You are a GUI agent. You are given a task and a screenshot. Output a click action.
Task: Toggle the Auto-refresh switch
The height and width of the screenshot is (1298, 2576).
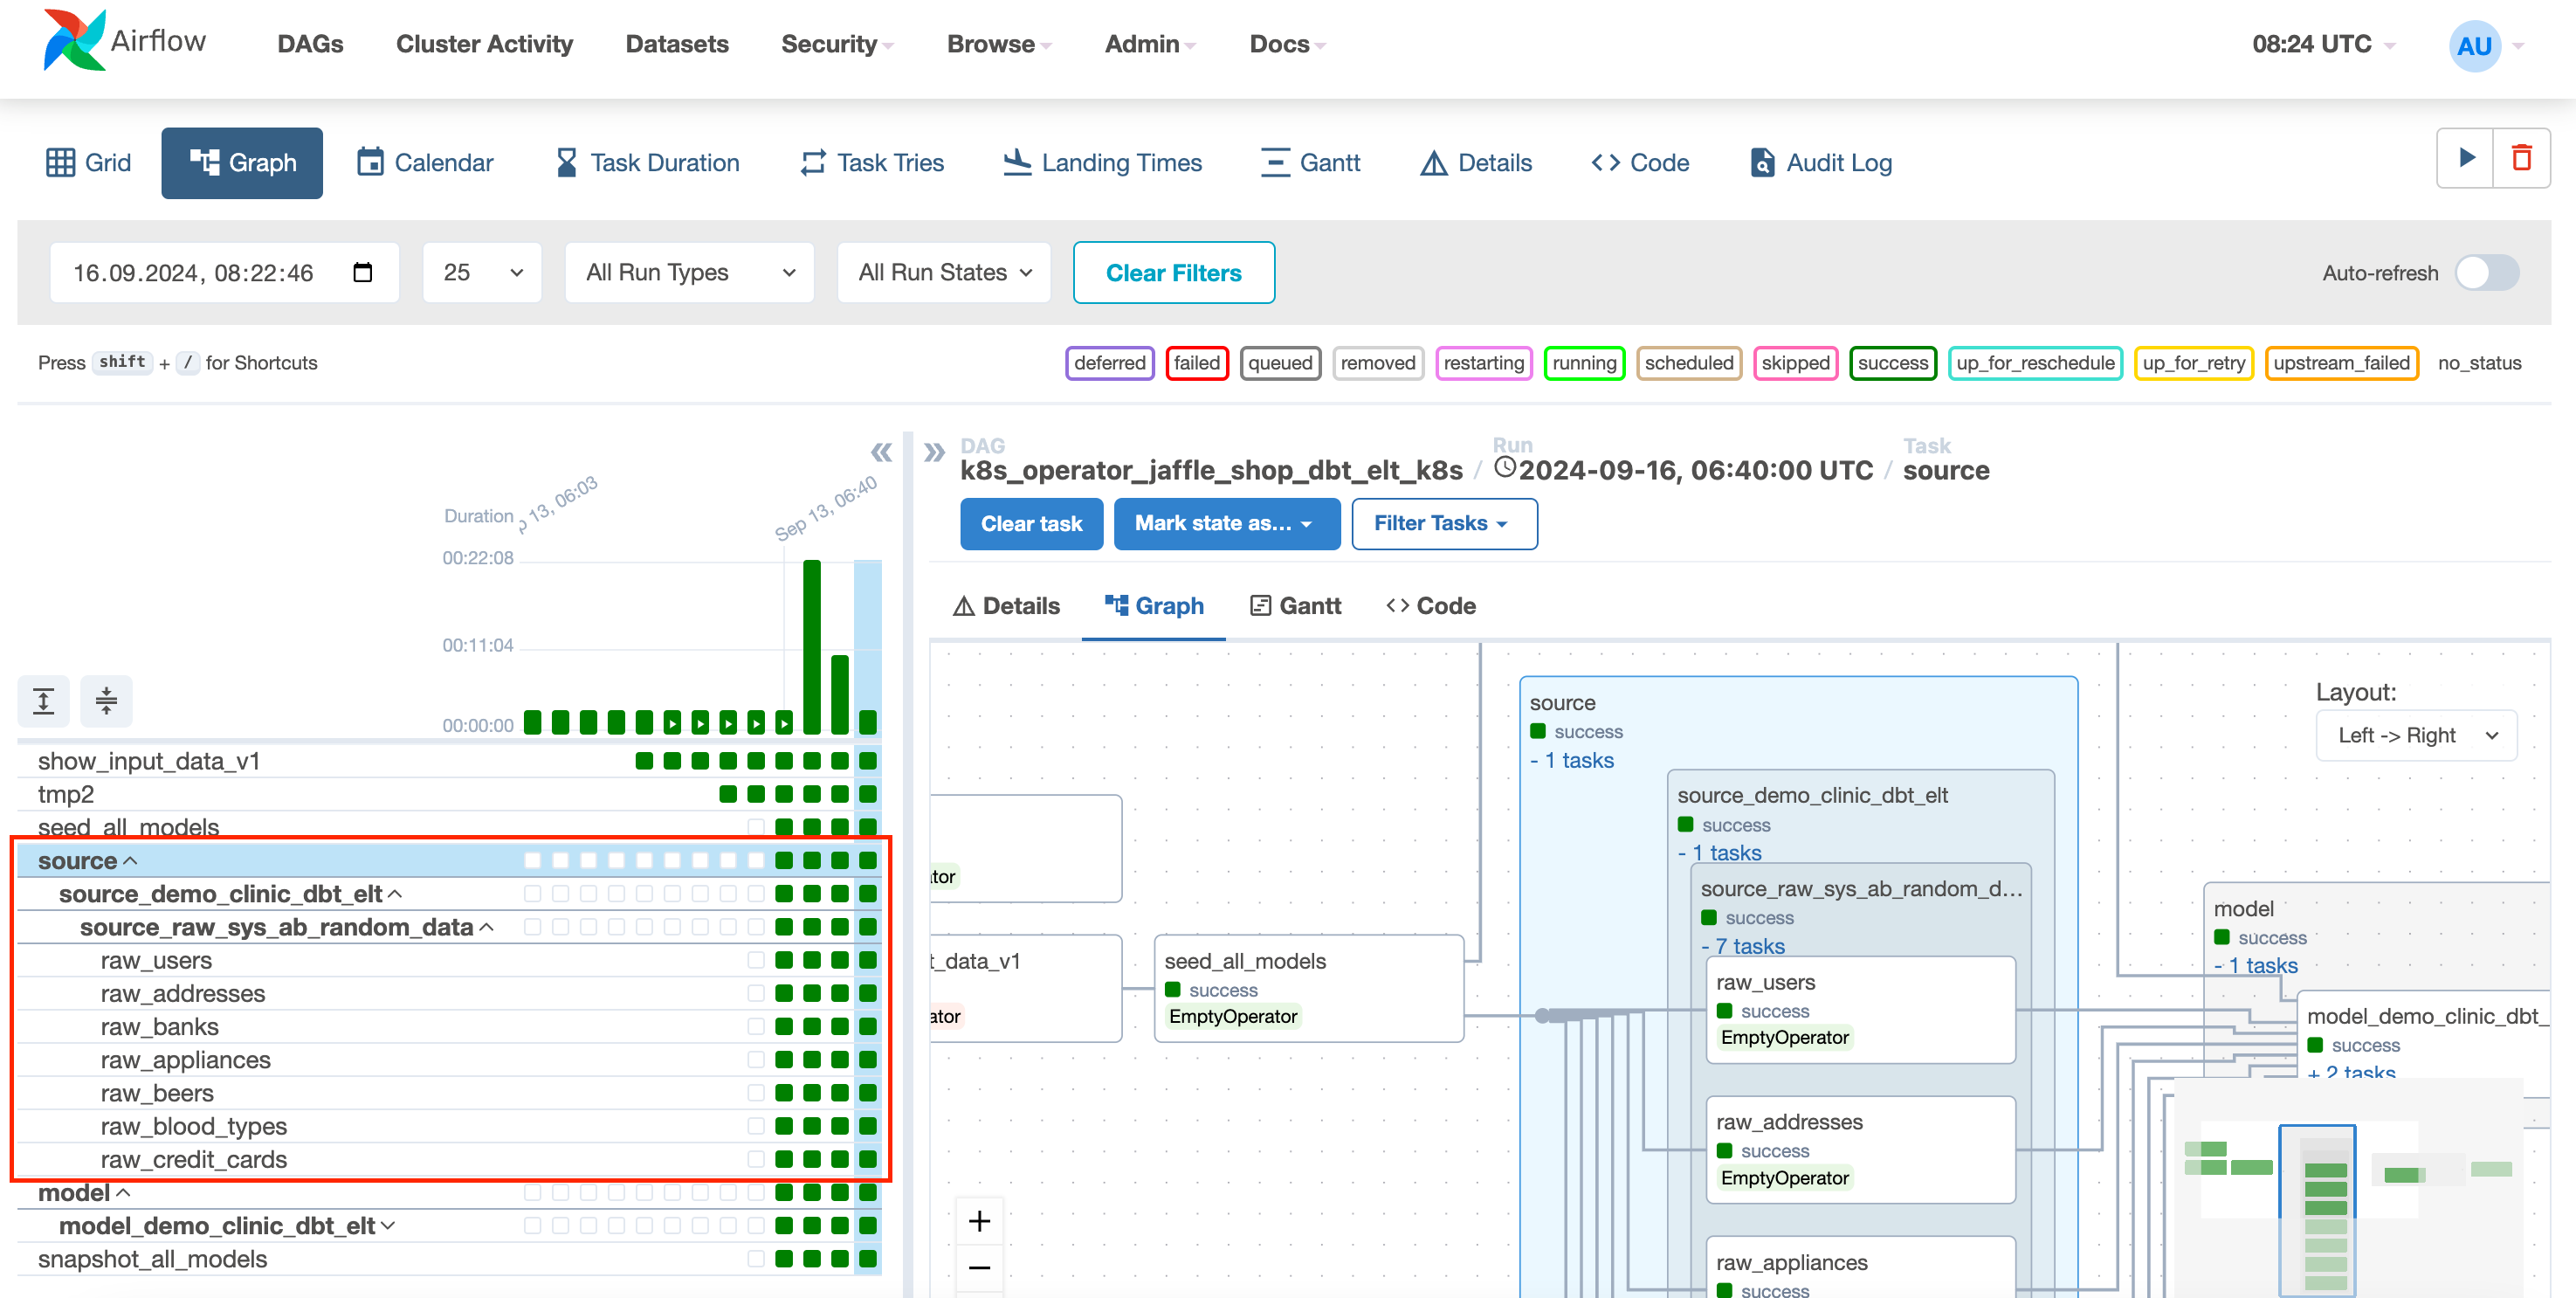tap(2488, 273)
